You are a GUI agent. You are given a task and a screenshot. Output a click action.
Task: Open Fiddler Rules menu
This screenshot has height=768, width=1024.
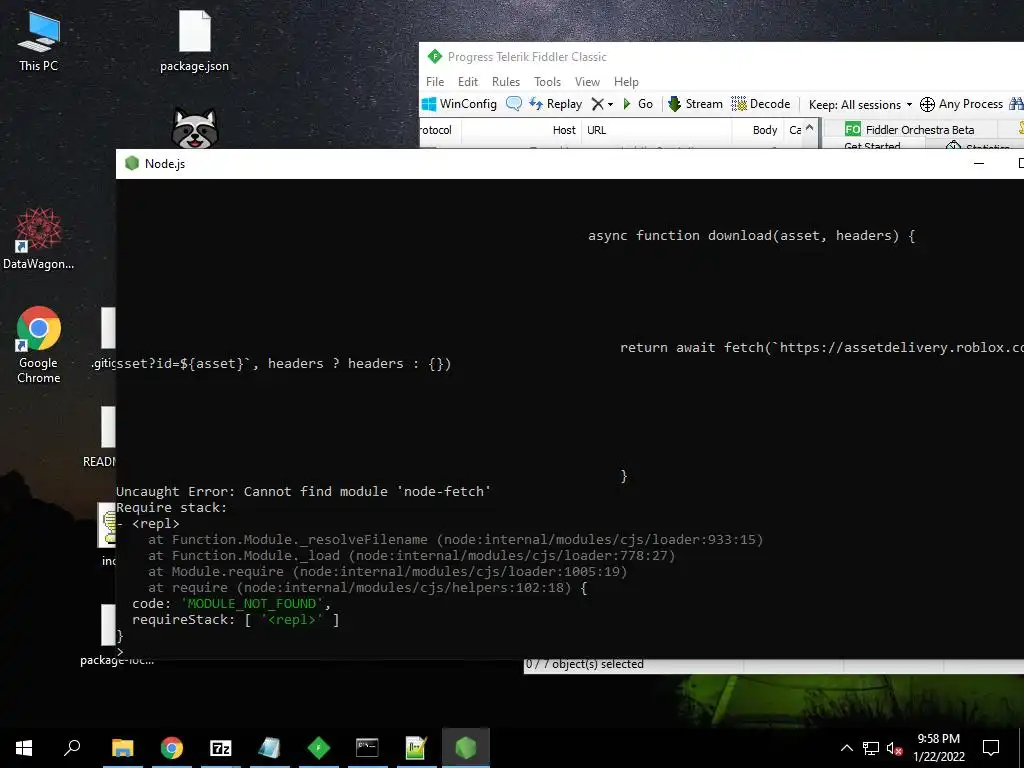pos(506,82)
